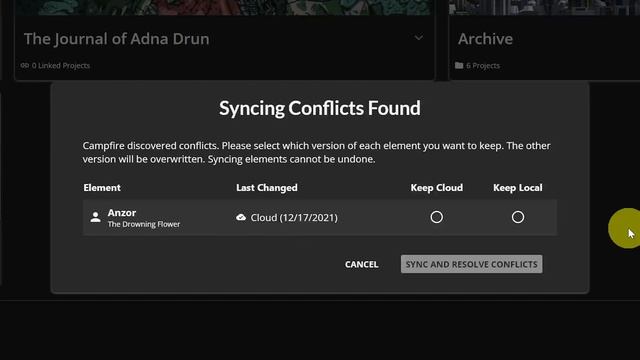Click the 0 Linked Projects label

pyautogui.click(x=61, y=65)
